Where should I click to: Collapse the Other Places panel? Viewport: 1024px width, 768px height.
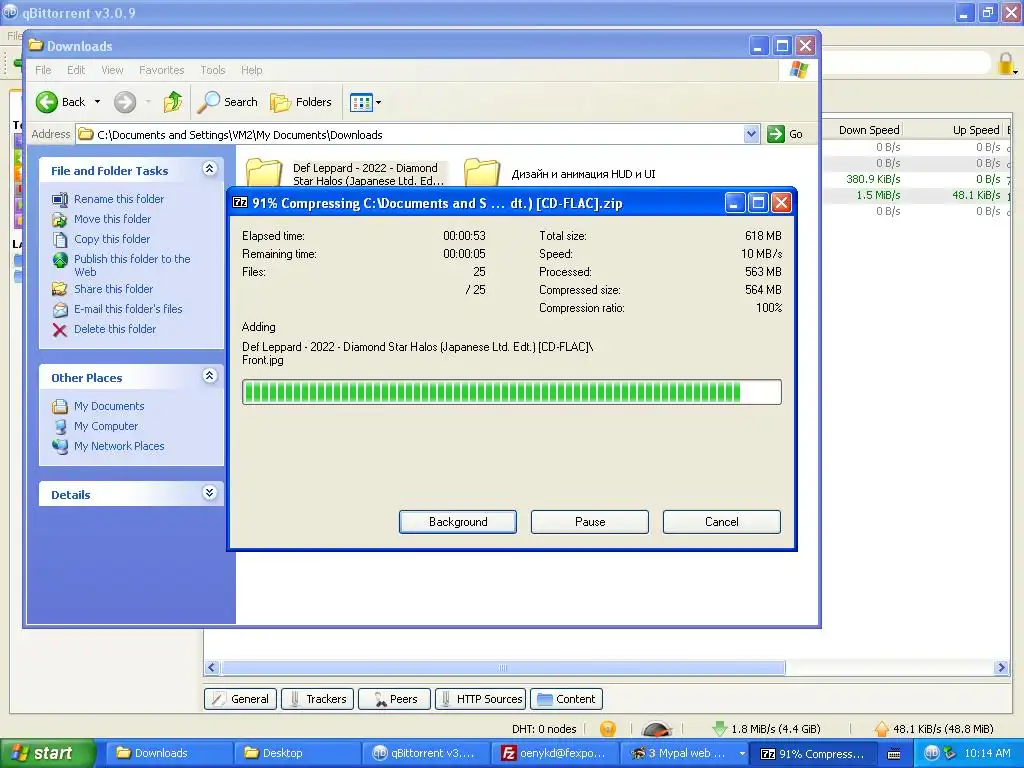pos(209,376)
